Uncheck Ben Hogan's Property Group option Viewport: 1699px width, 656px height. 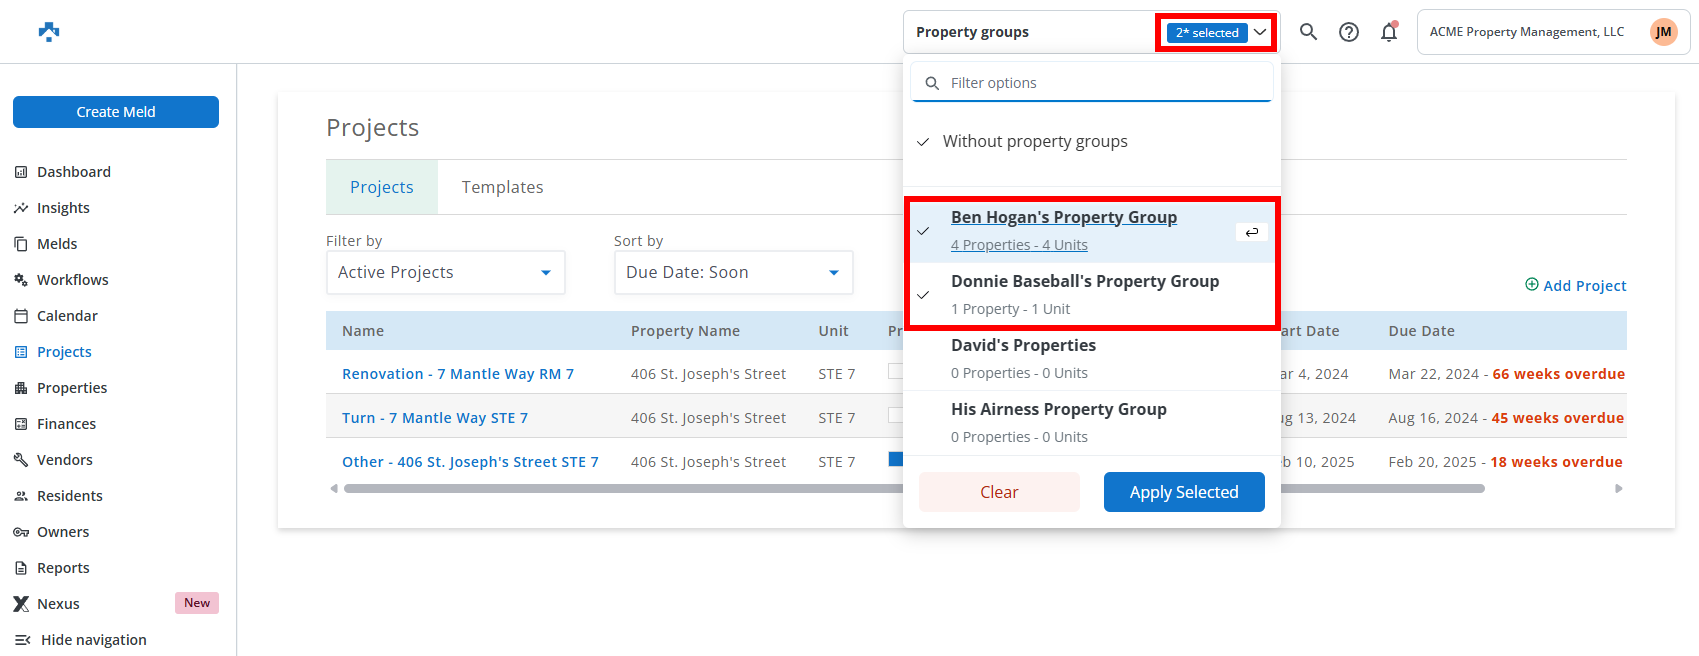pos(1064,231)
